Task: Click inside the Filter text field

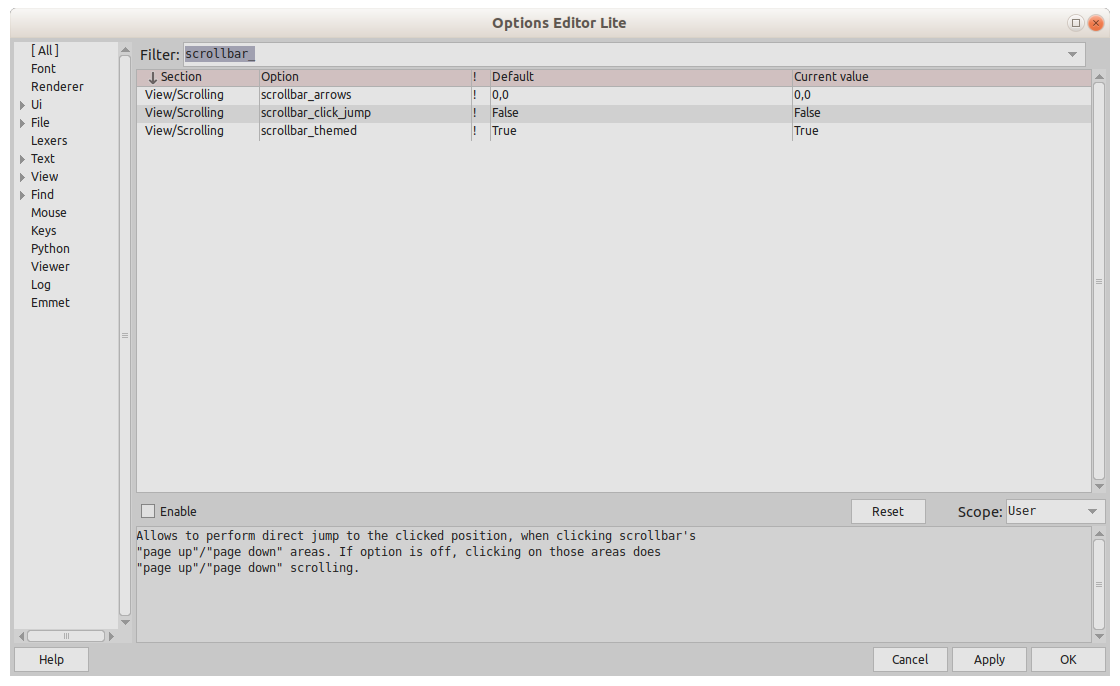Action: point(621,54)
